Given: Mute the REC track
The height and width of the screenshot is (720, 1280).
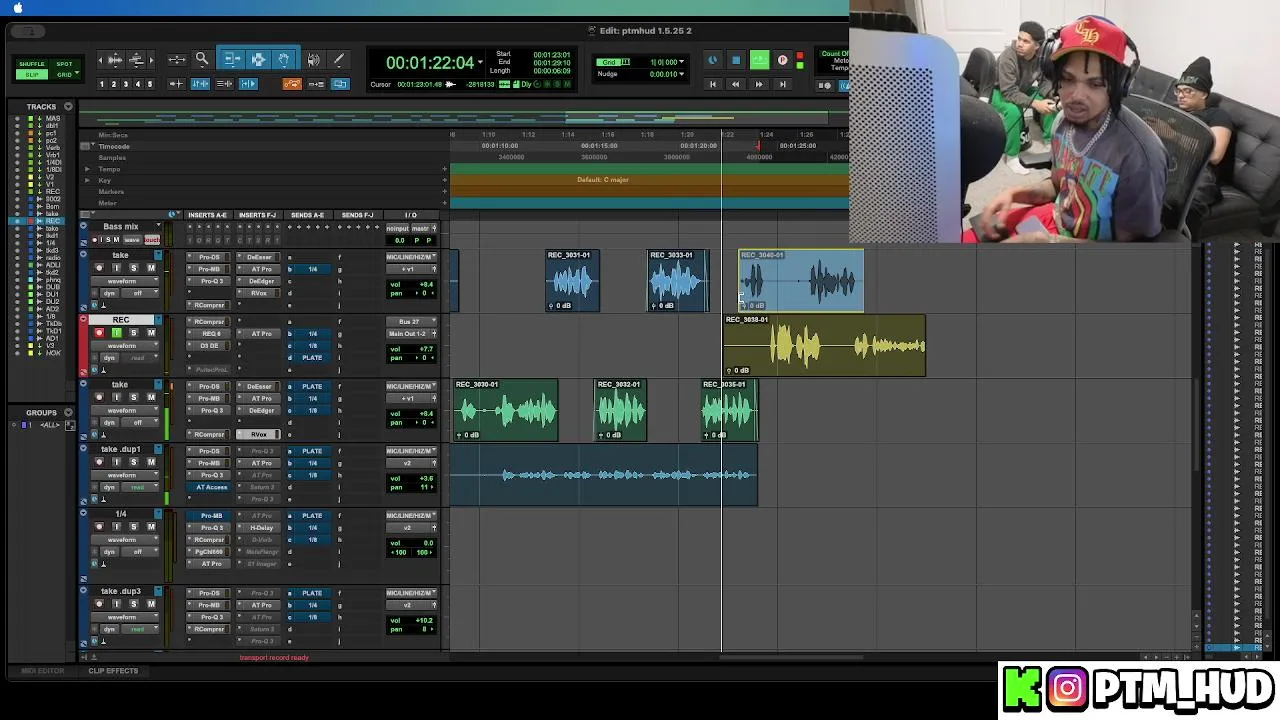Looking at the screenshot, I should click(x=151, y=333).
